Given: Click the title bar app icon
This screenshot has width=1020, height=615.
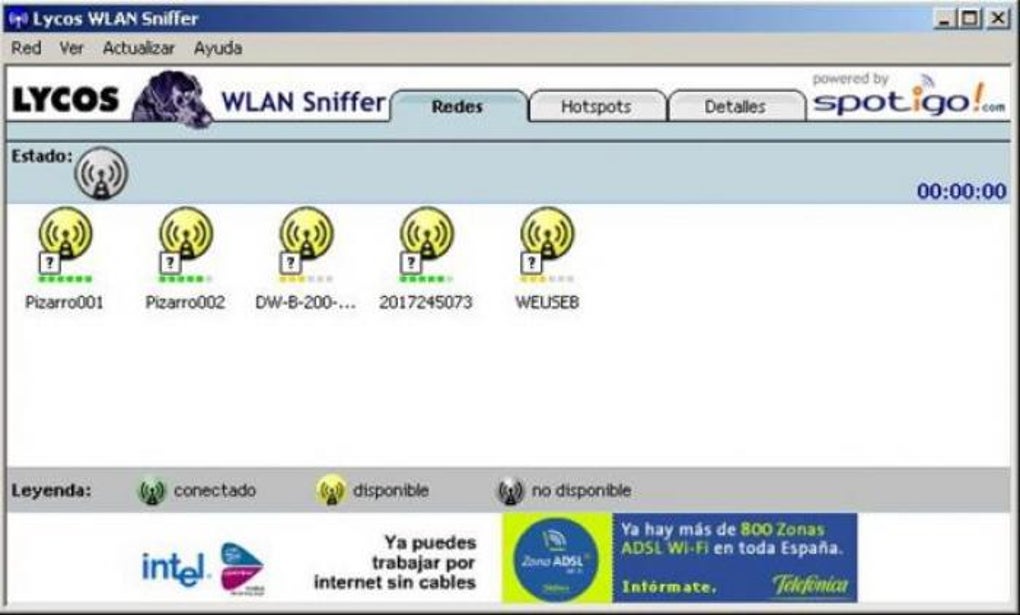Looking at the screenshot, I should [x=18, y=19].
